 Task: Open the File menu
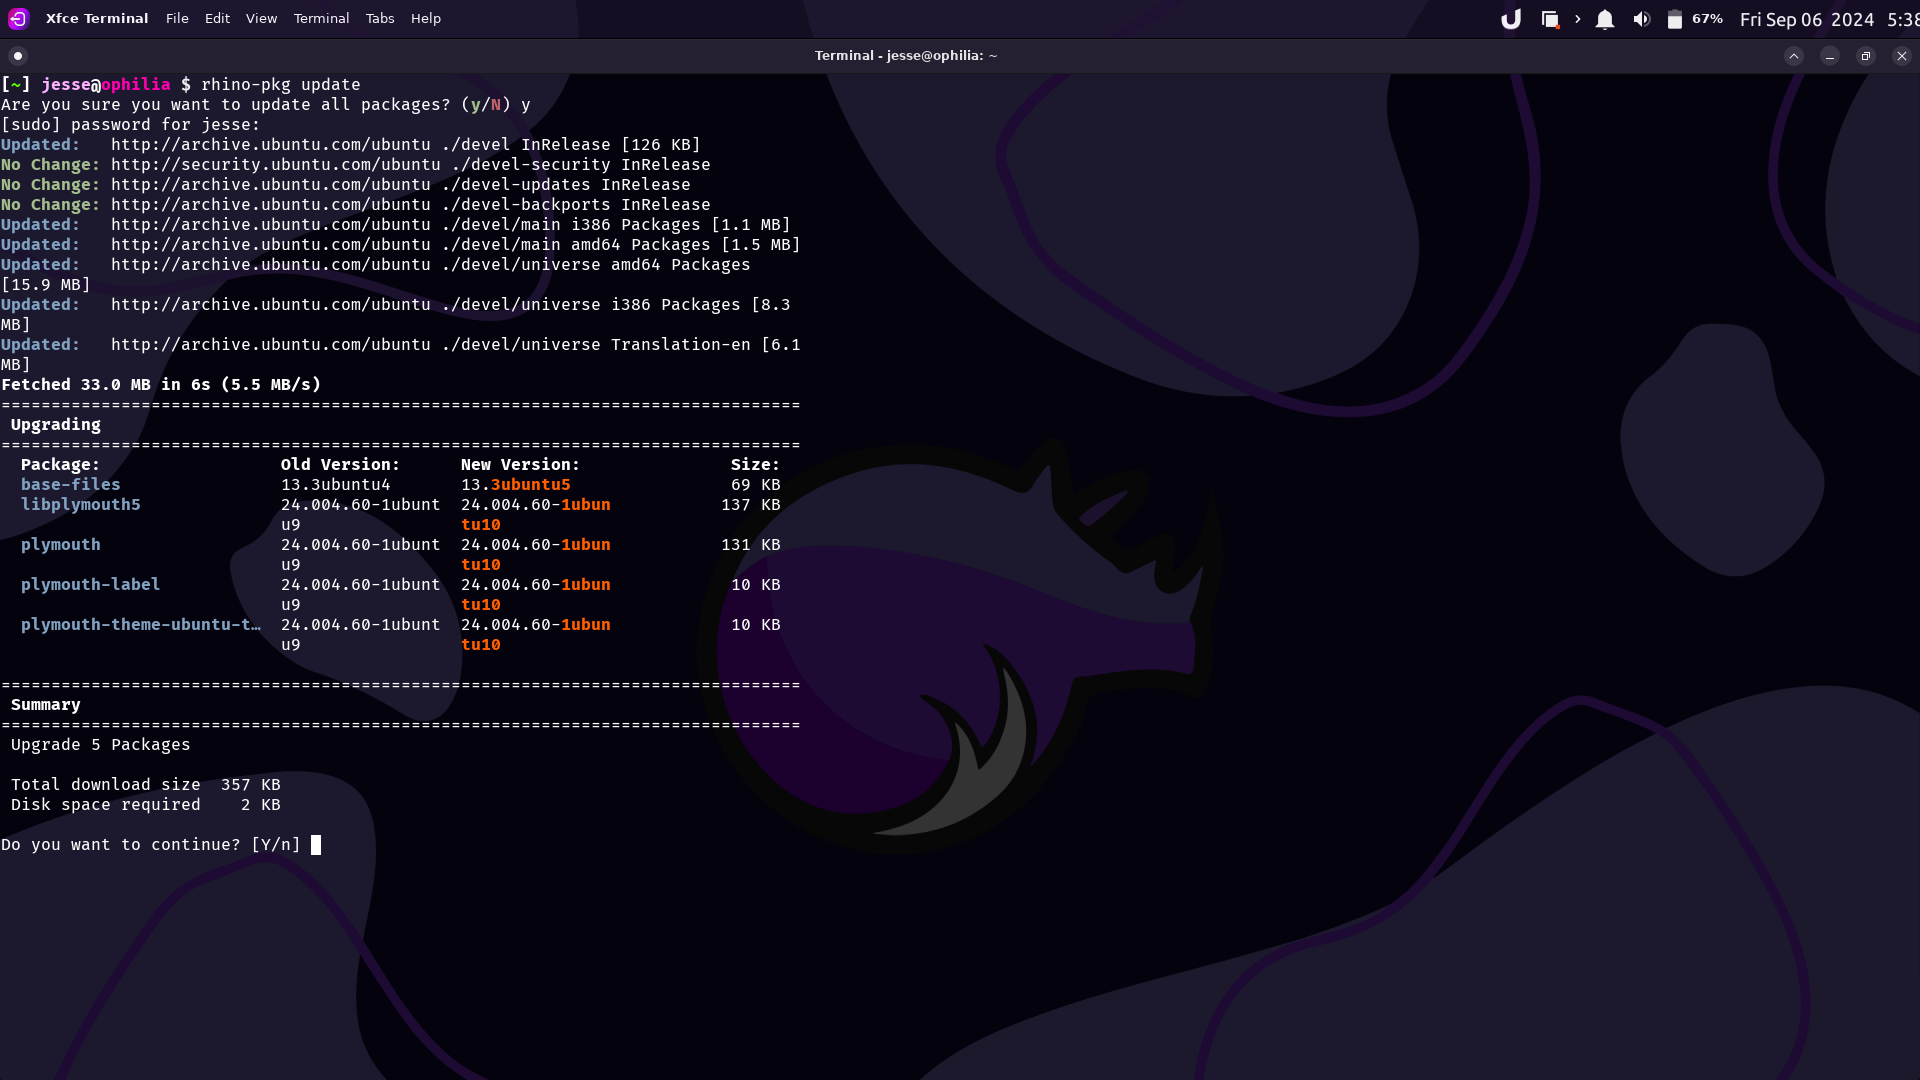coord(177,18)
